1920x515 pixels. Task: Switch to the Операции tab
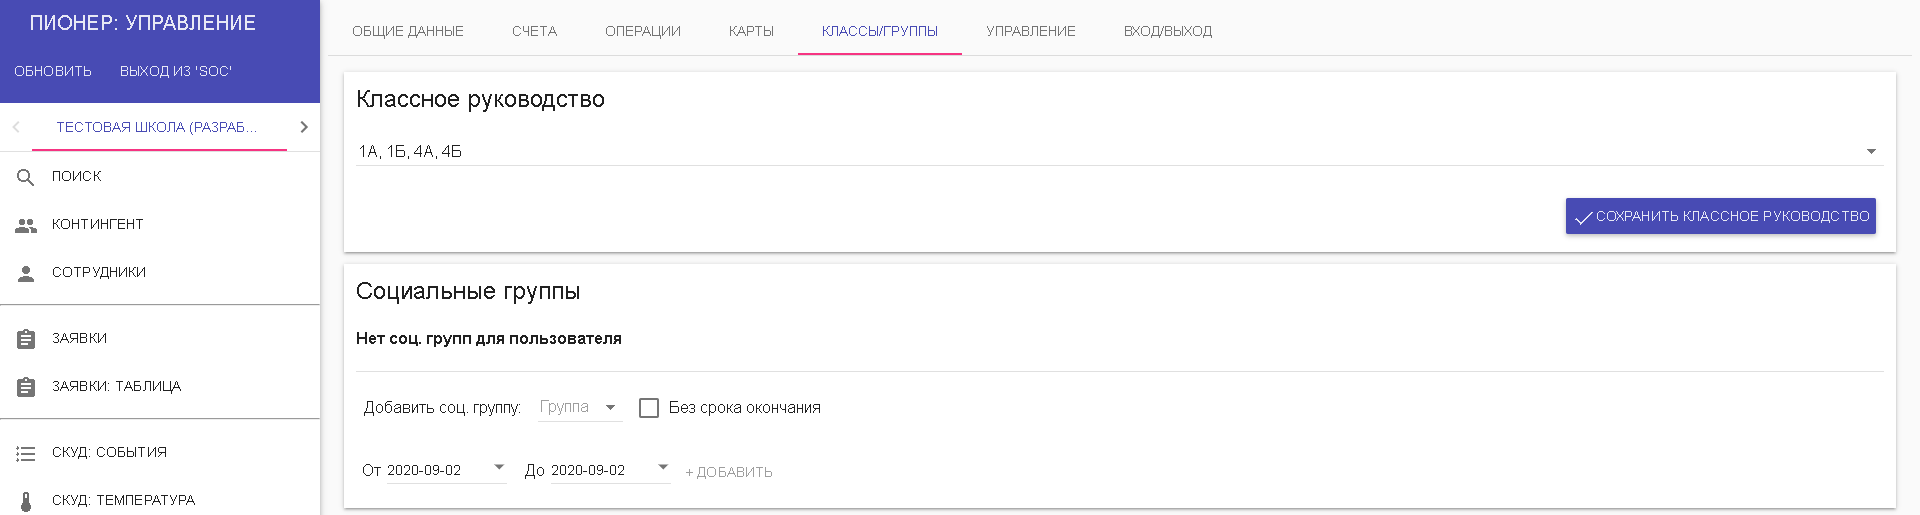tap(643, 31)
